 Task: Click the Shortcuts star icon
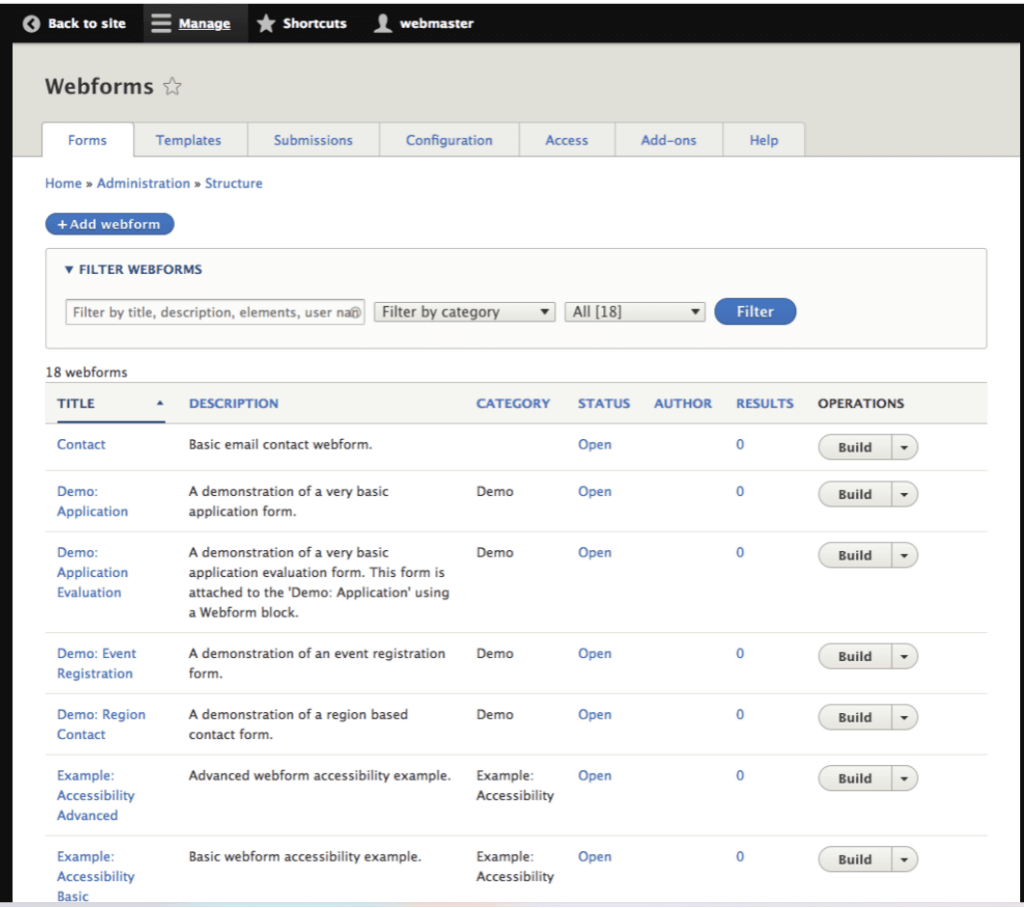pyautogui.click(x=264, y=22)
